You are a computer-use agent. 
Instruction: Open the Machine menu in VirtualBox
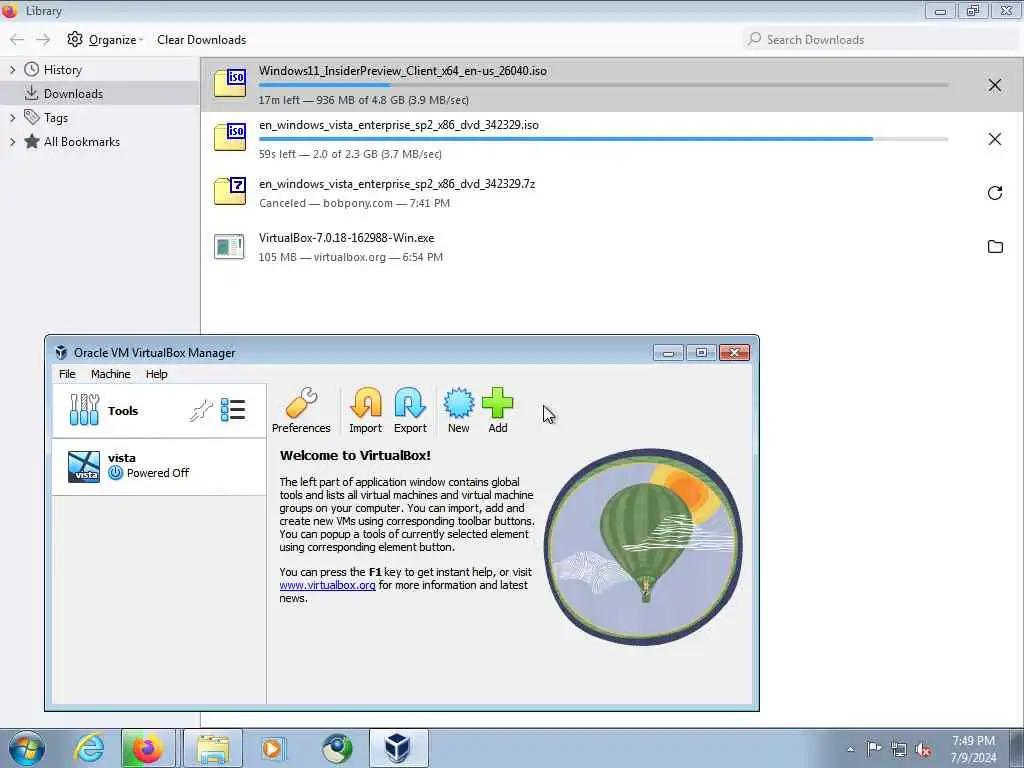(110, 374)
